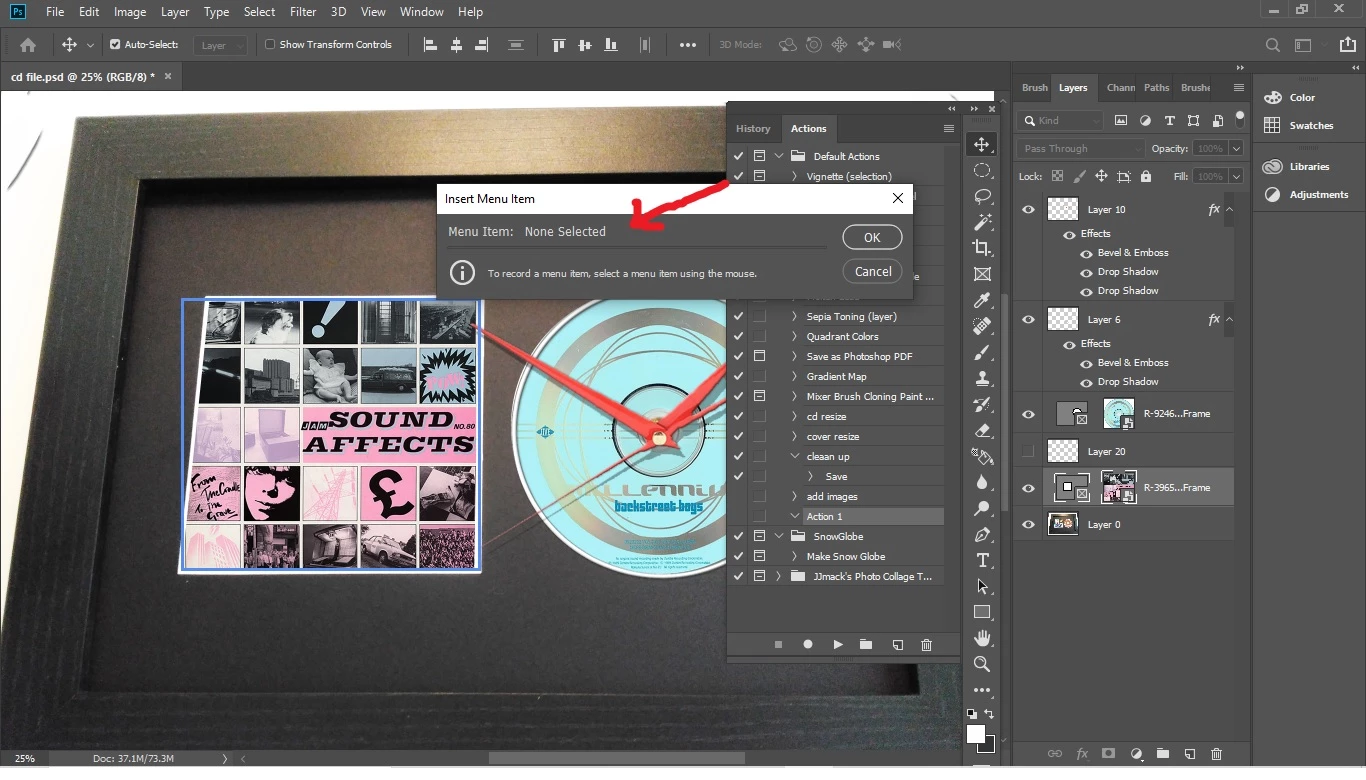1366x780 pixels.
Task: Select the Dodge tool
Action: (x=982, y=508)
